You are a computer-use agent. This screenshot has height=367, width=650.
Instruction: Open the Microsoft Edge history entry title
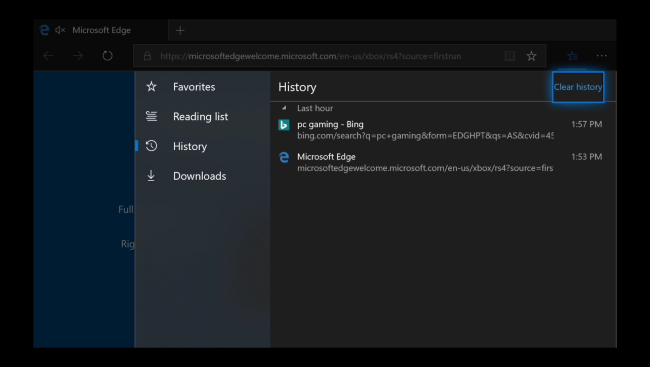pyautogui.click(x=326, y=157)
